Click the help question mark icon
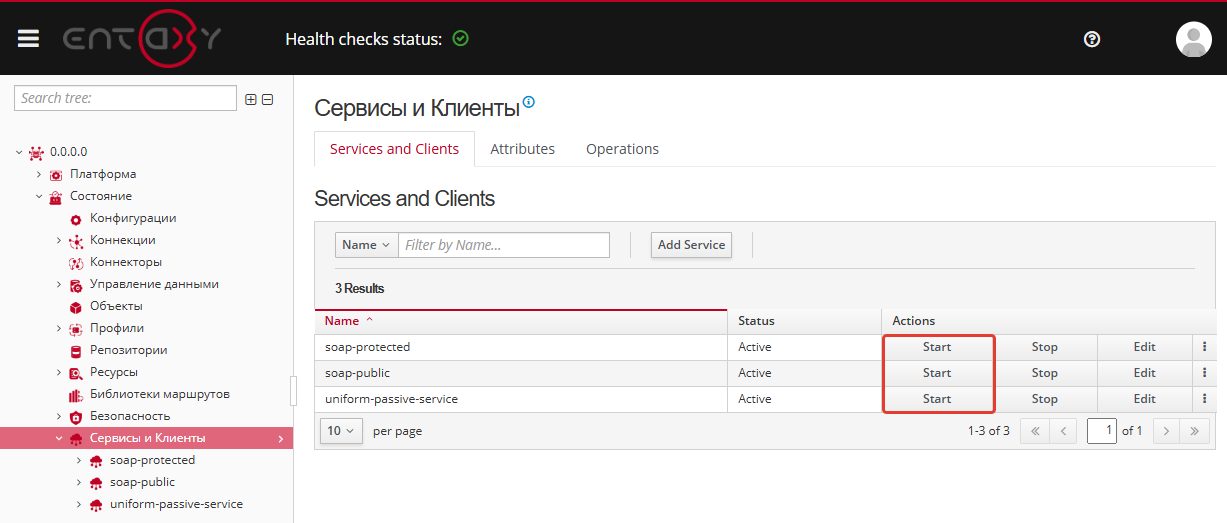1227x523 pixels. click(1092, 39)
